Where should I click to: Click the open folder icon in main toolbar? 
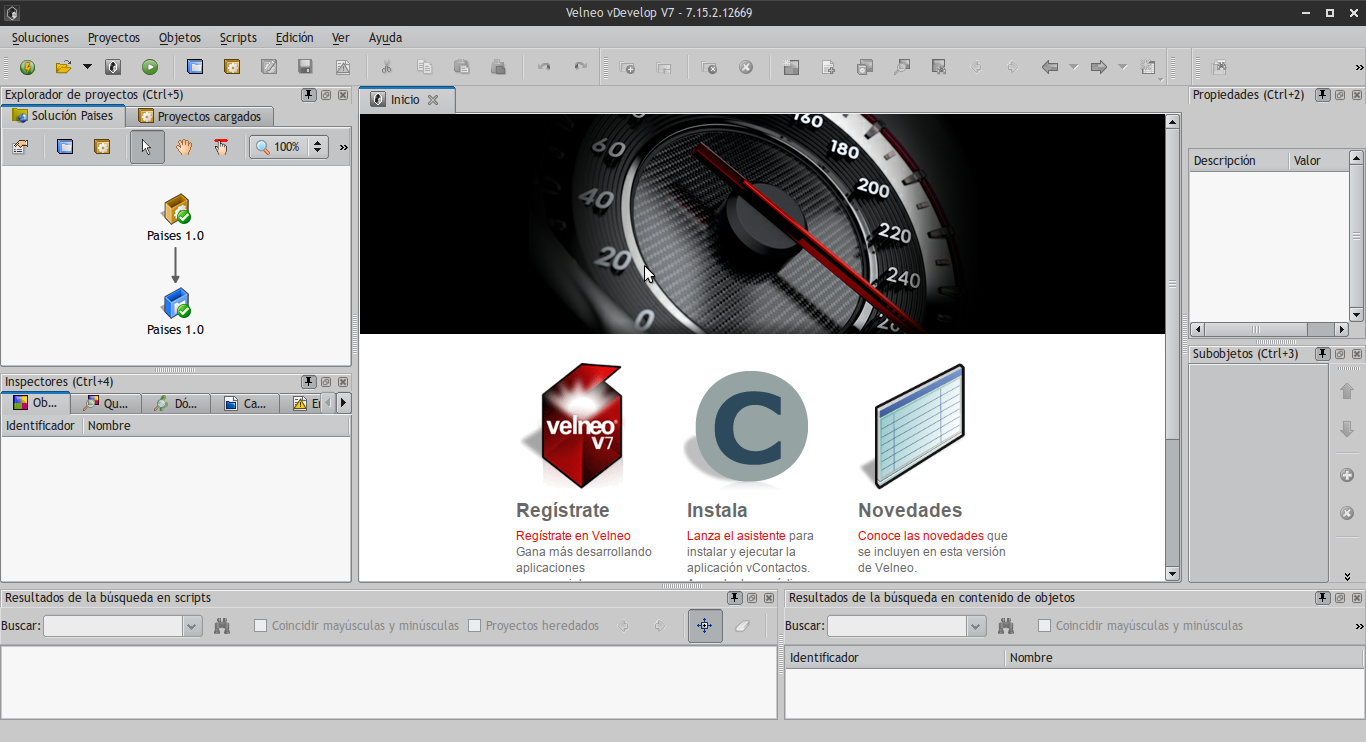(x=63, y=67)
